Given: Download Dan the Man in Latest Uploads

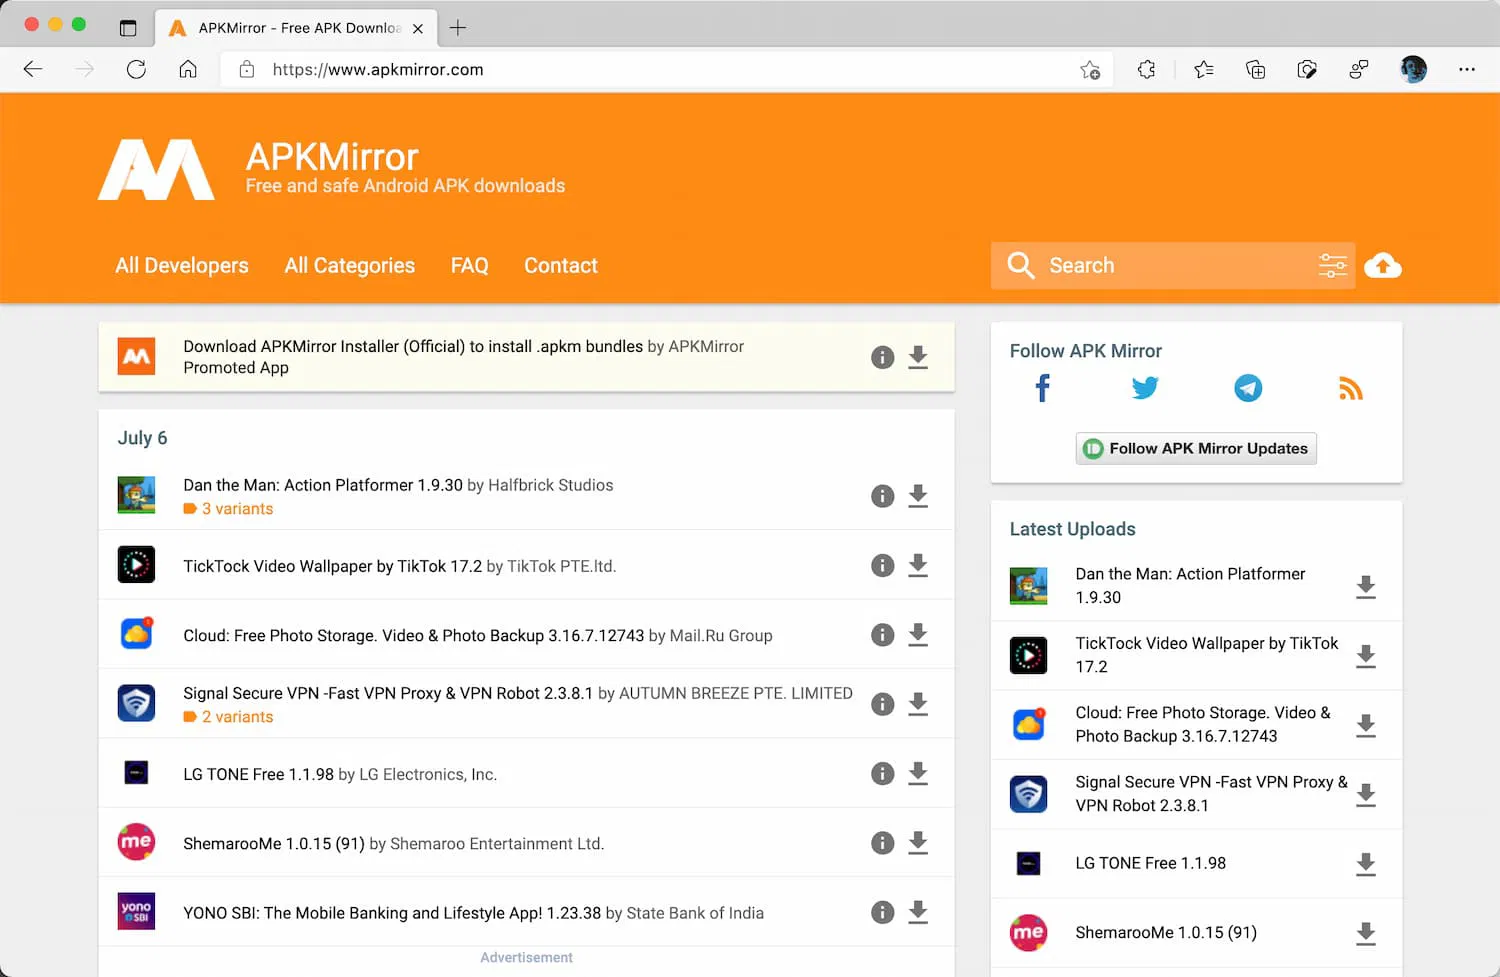Looking at the screenshot, I should [x=1366, y=587].
